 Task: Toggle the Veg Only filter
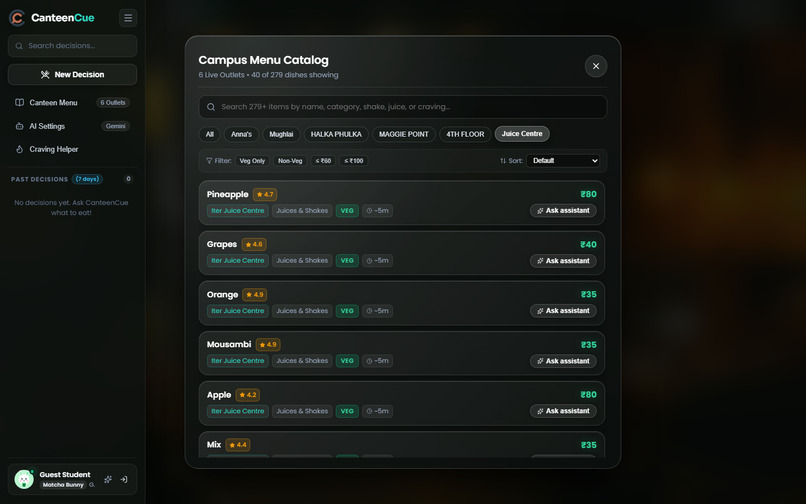[x=252, y=161]
